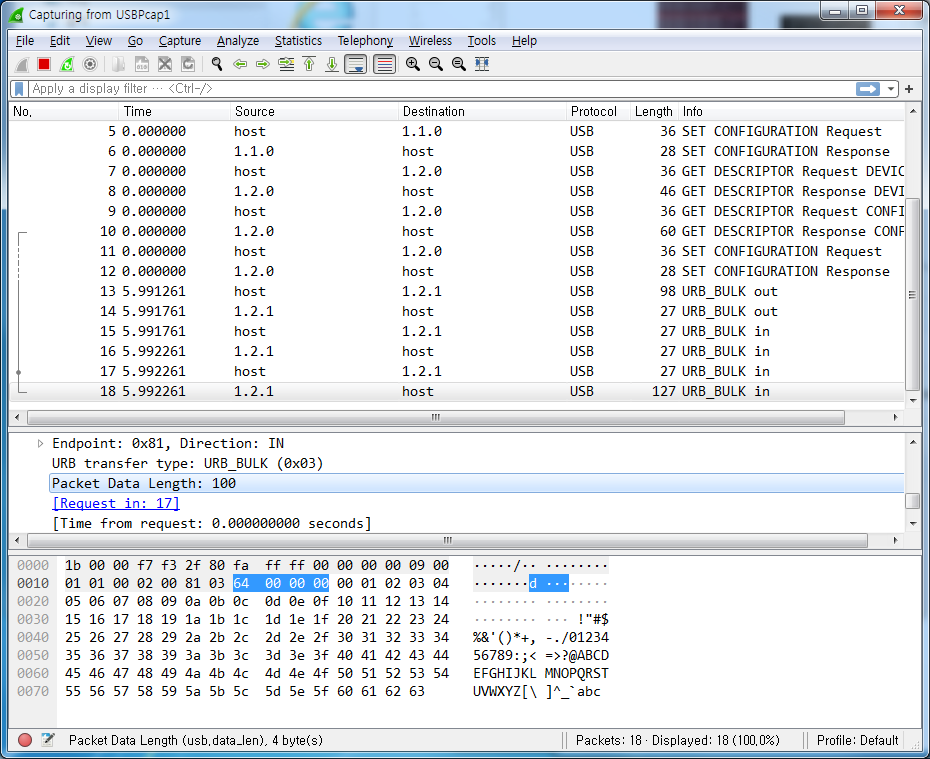The height and width of the screenshot is (759, 930).
Task: Open the Tools menu
Action: pyautogui.click(x=482, y=41)
